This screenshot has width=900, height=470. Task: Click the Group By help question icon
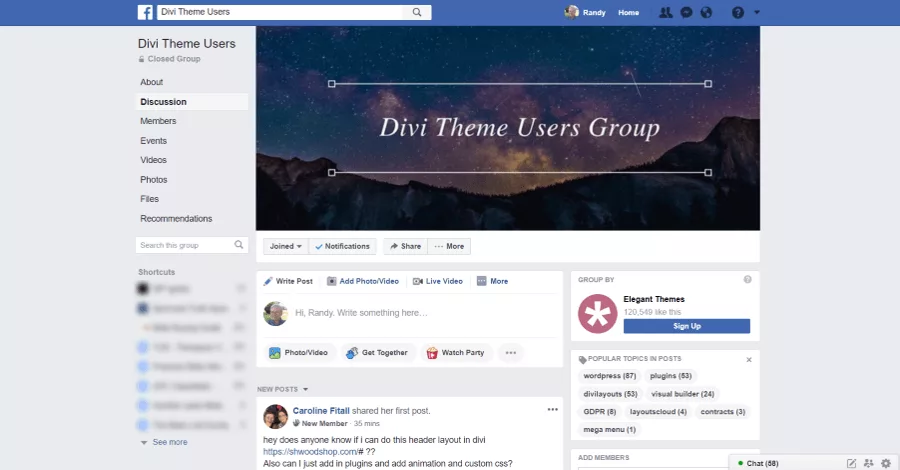(x=747, y=279)
